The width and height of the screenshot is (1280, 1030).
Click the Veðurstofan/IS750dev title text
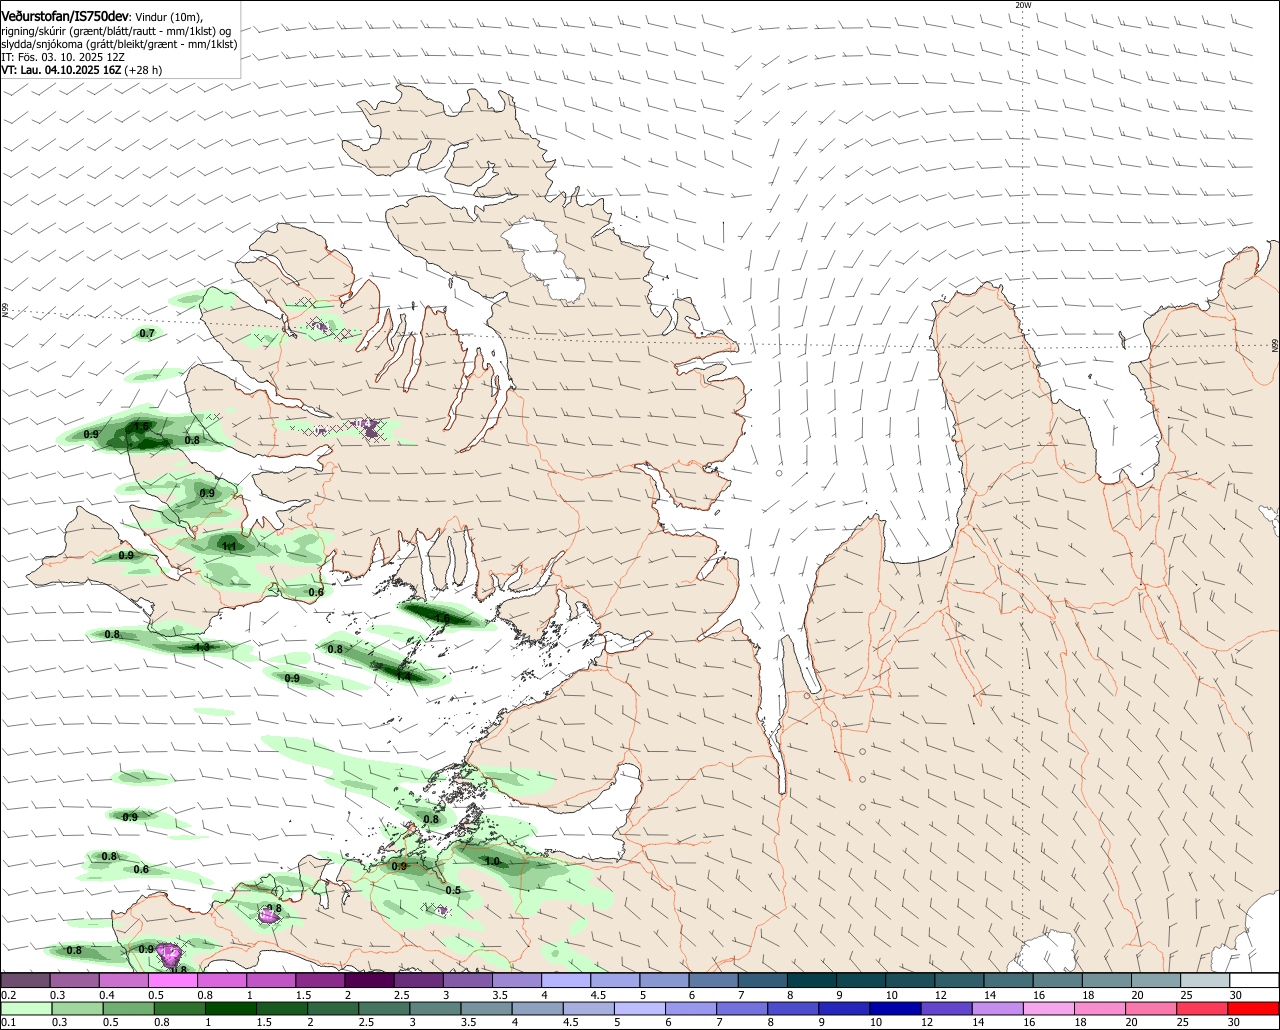pyautogui.click(x=65, y=15)
